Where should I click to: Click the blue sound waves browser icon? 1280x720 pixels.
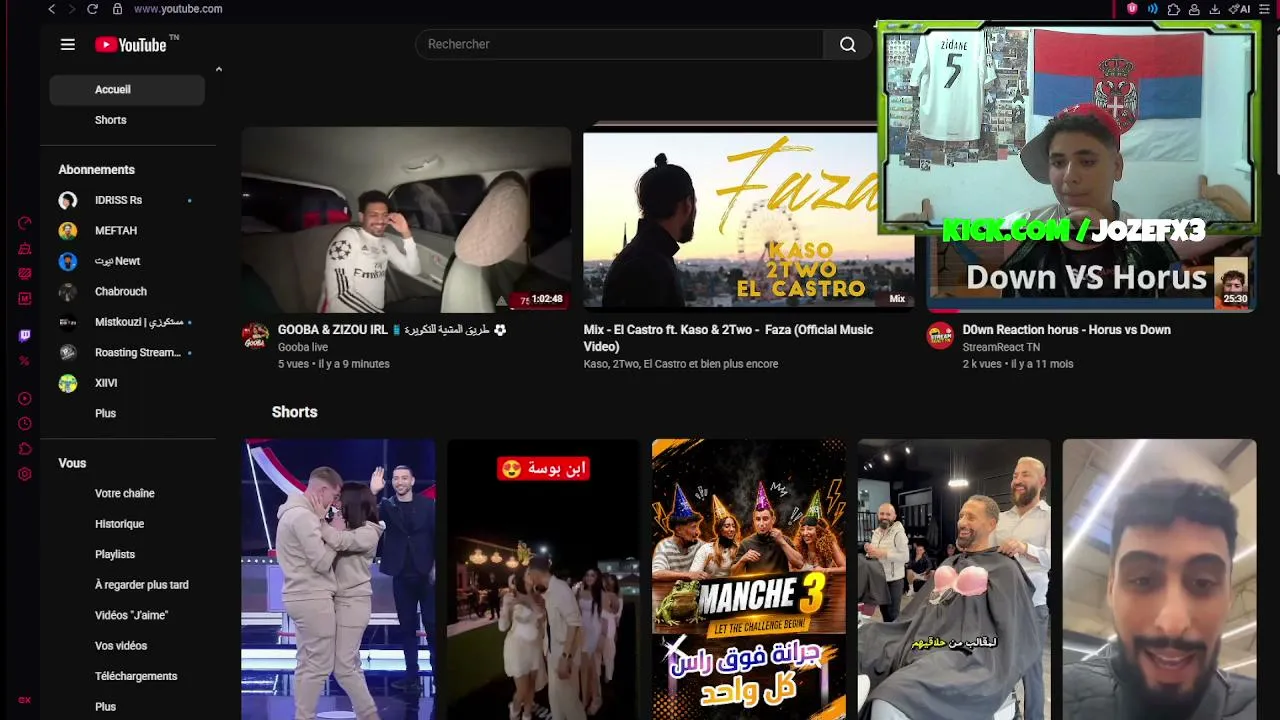1153,9
